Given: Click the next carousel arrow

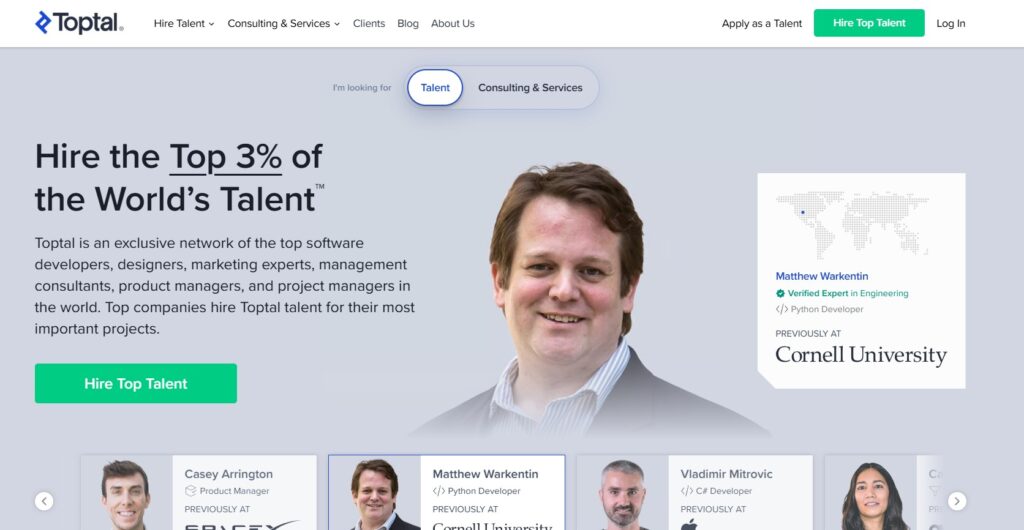Looking at the screenshot, I should pos(957,501).
